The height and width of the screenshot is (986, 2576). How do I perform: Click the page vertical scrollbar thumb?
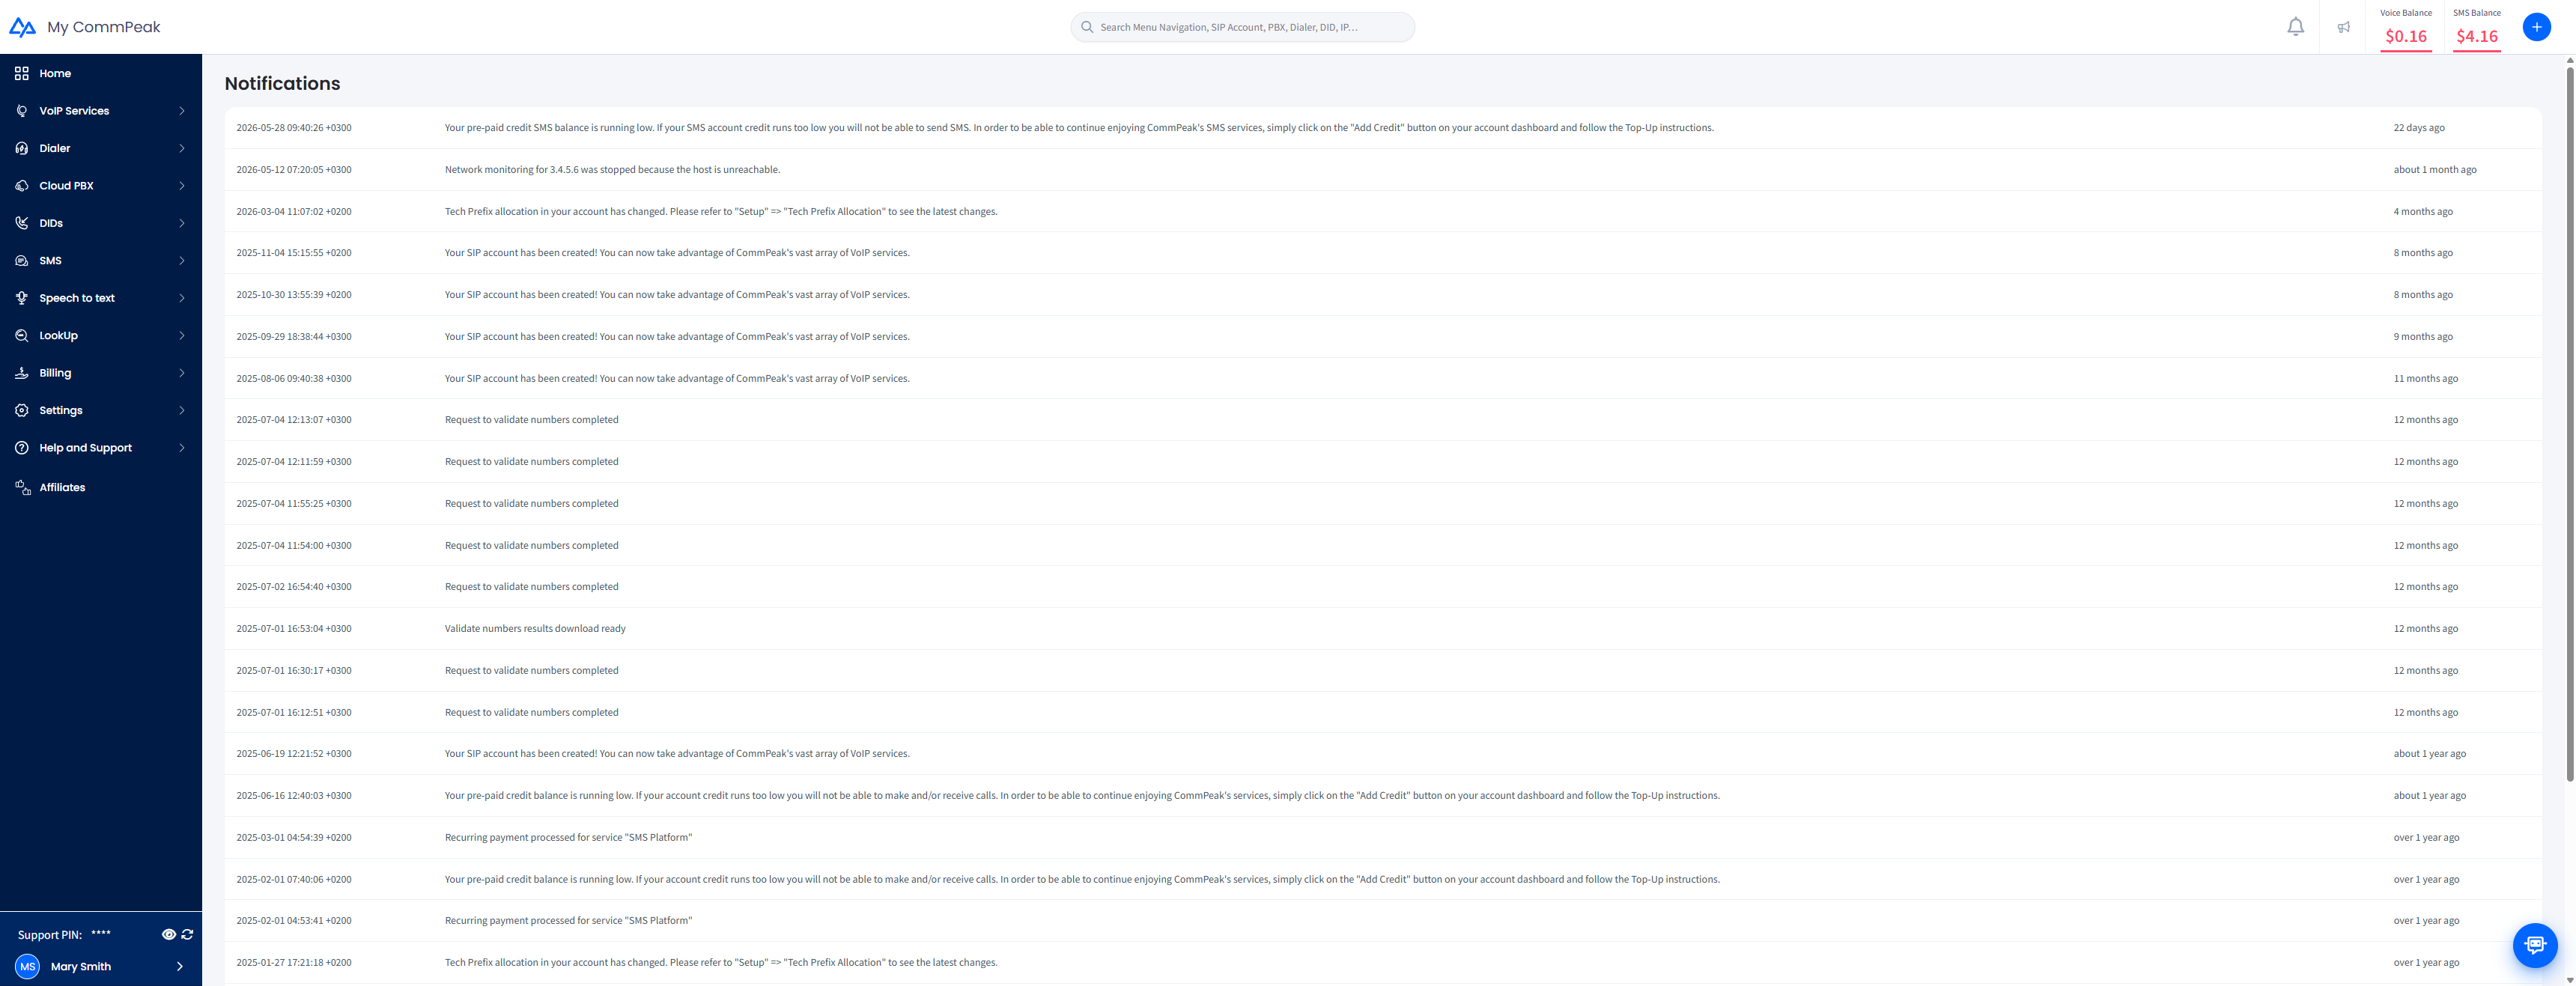[2569, 424]
